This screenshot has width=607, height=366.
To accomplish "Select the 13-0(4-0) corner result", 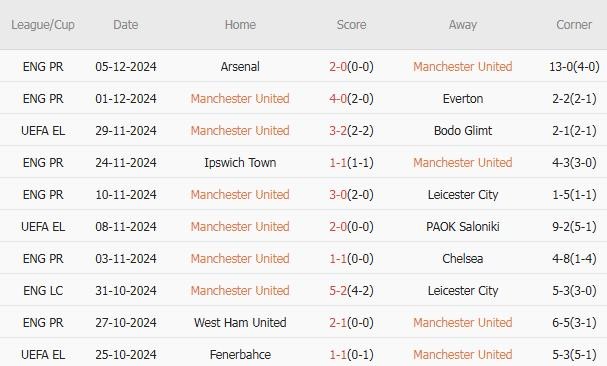I will (574, 67).
